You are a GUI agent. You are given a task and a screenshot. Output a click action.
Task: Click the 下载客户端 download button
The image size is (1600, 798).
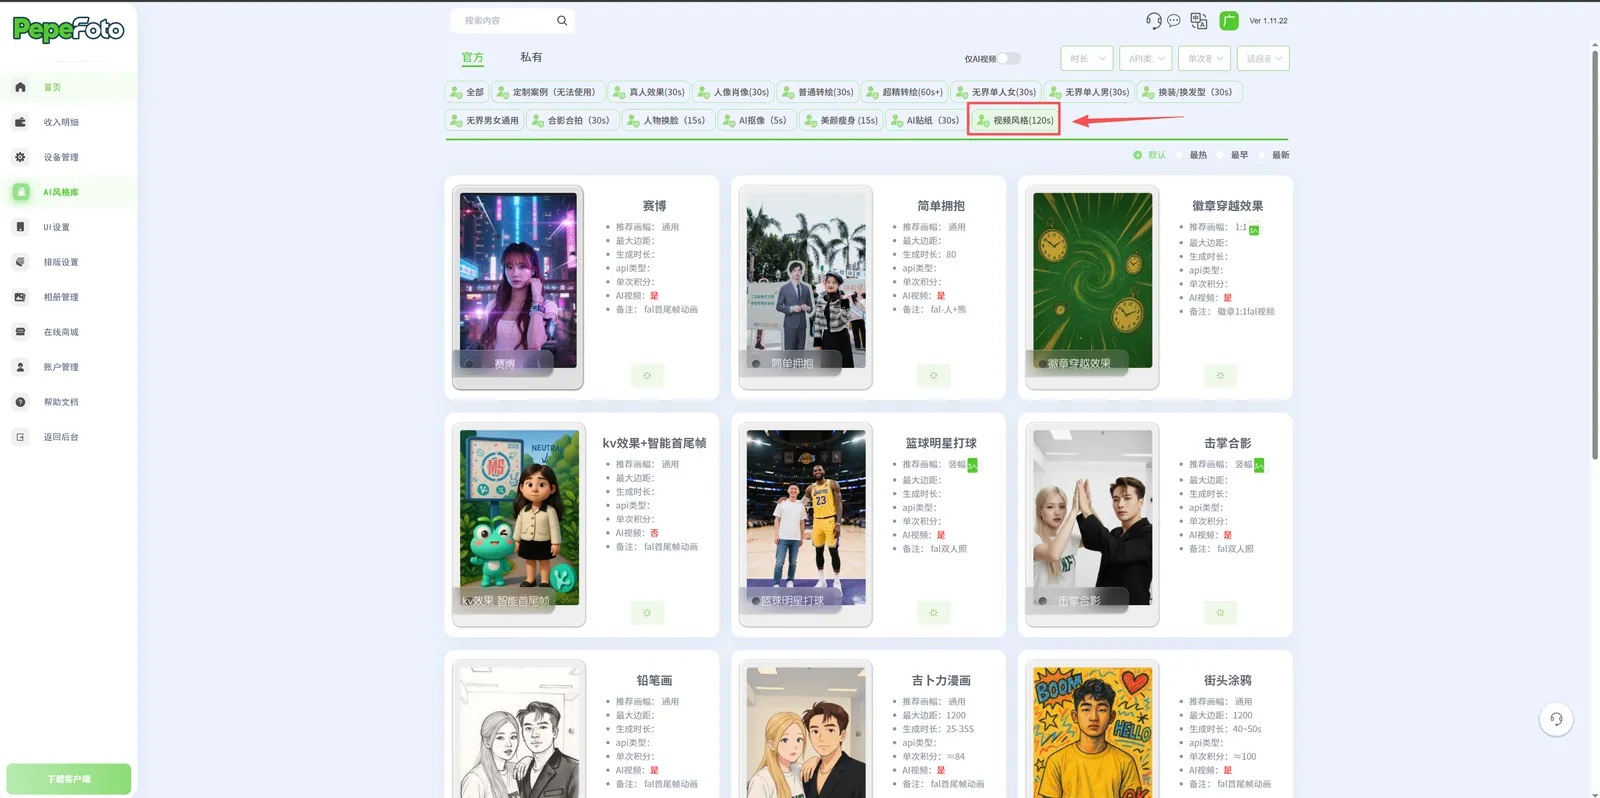click(69, 779)
